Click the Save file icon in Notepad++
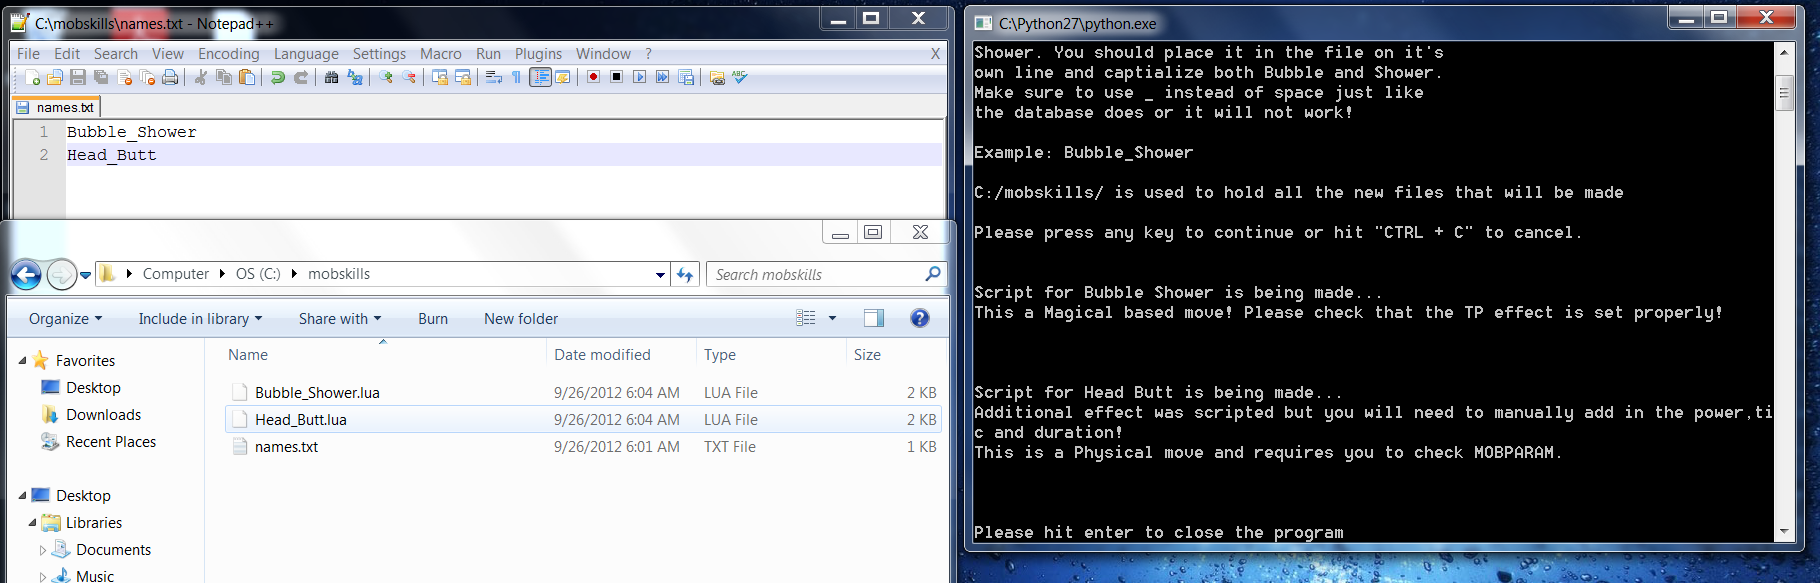The image size is (1820, 583). pyautogui.click(x=78, y=77)
